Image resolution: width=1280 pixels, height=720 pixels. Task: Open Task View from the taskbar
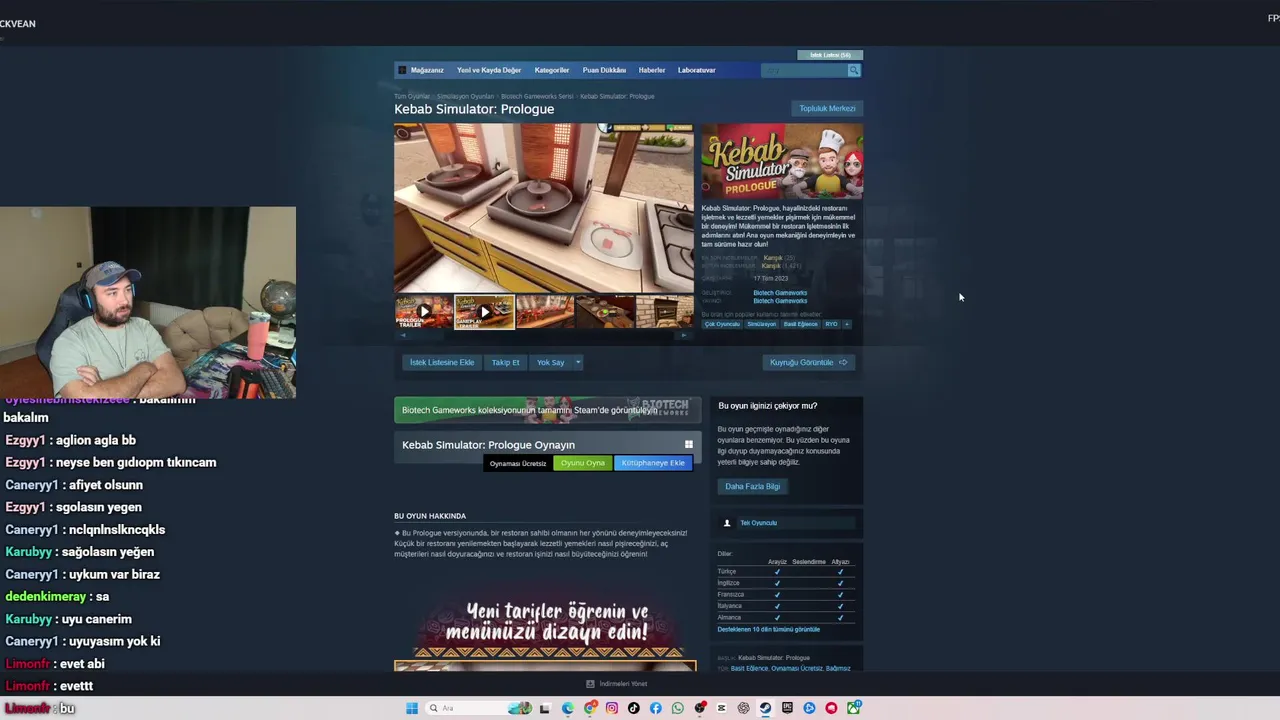coord(545,708)
